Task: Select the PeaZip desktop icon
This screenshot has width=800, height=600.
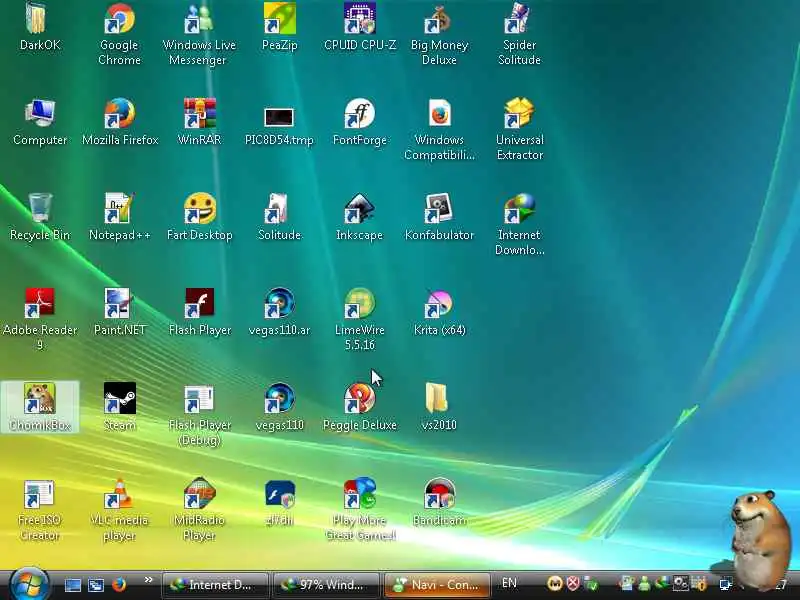Action: pyautogui.click(x=279, y=20)
